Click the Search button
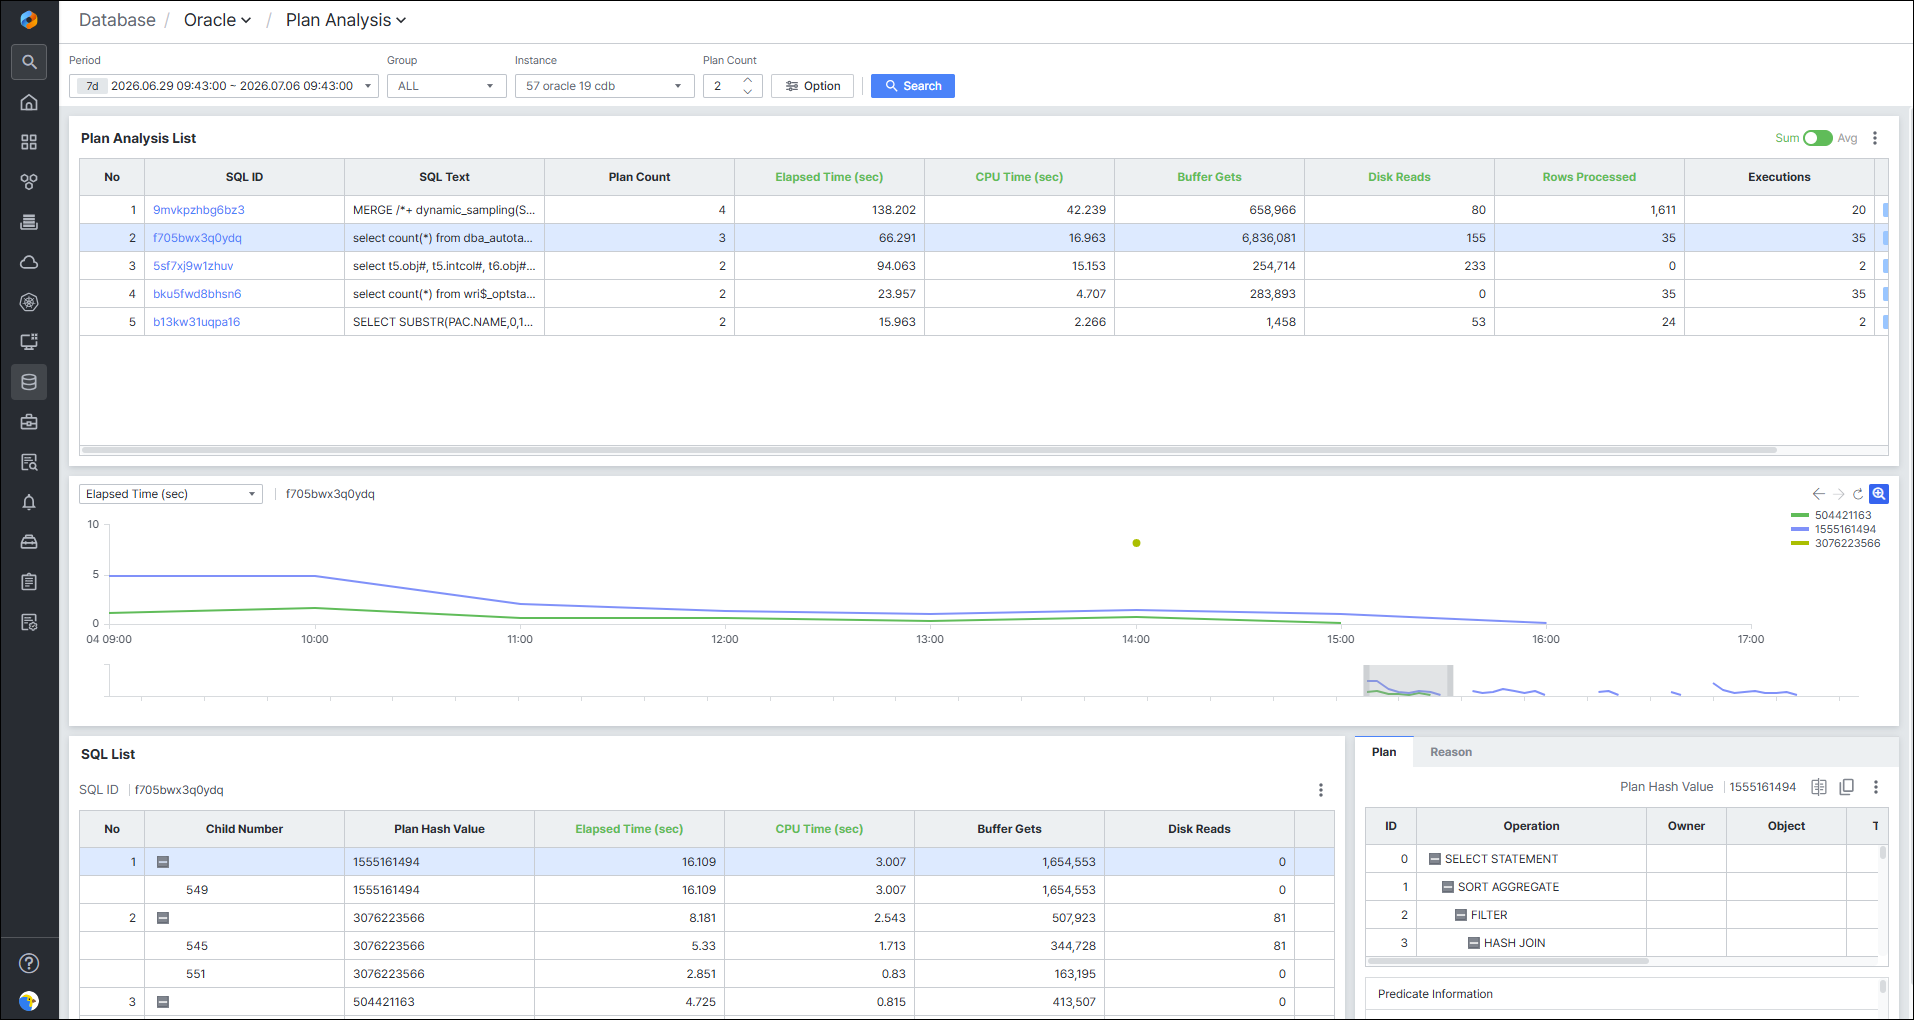 (912, 86)
